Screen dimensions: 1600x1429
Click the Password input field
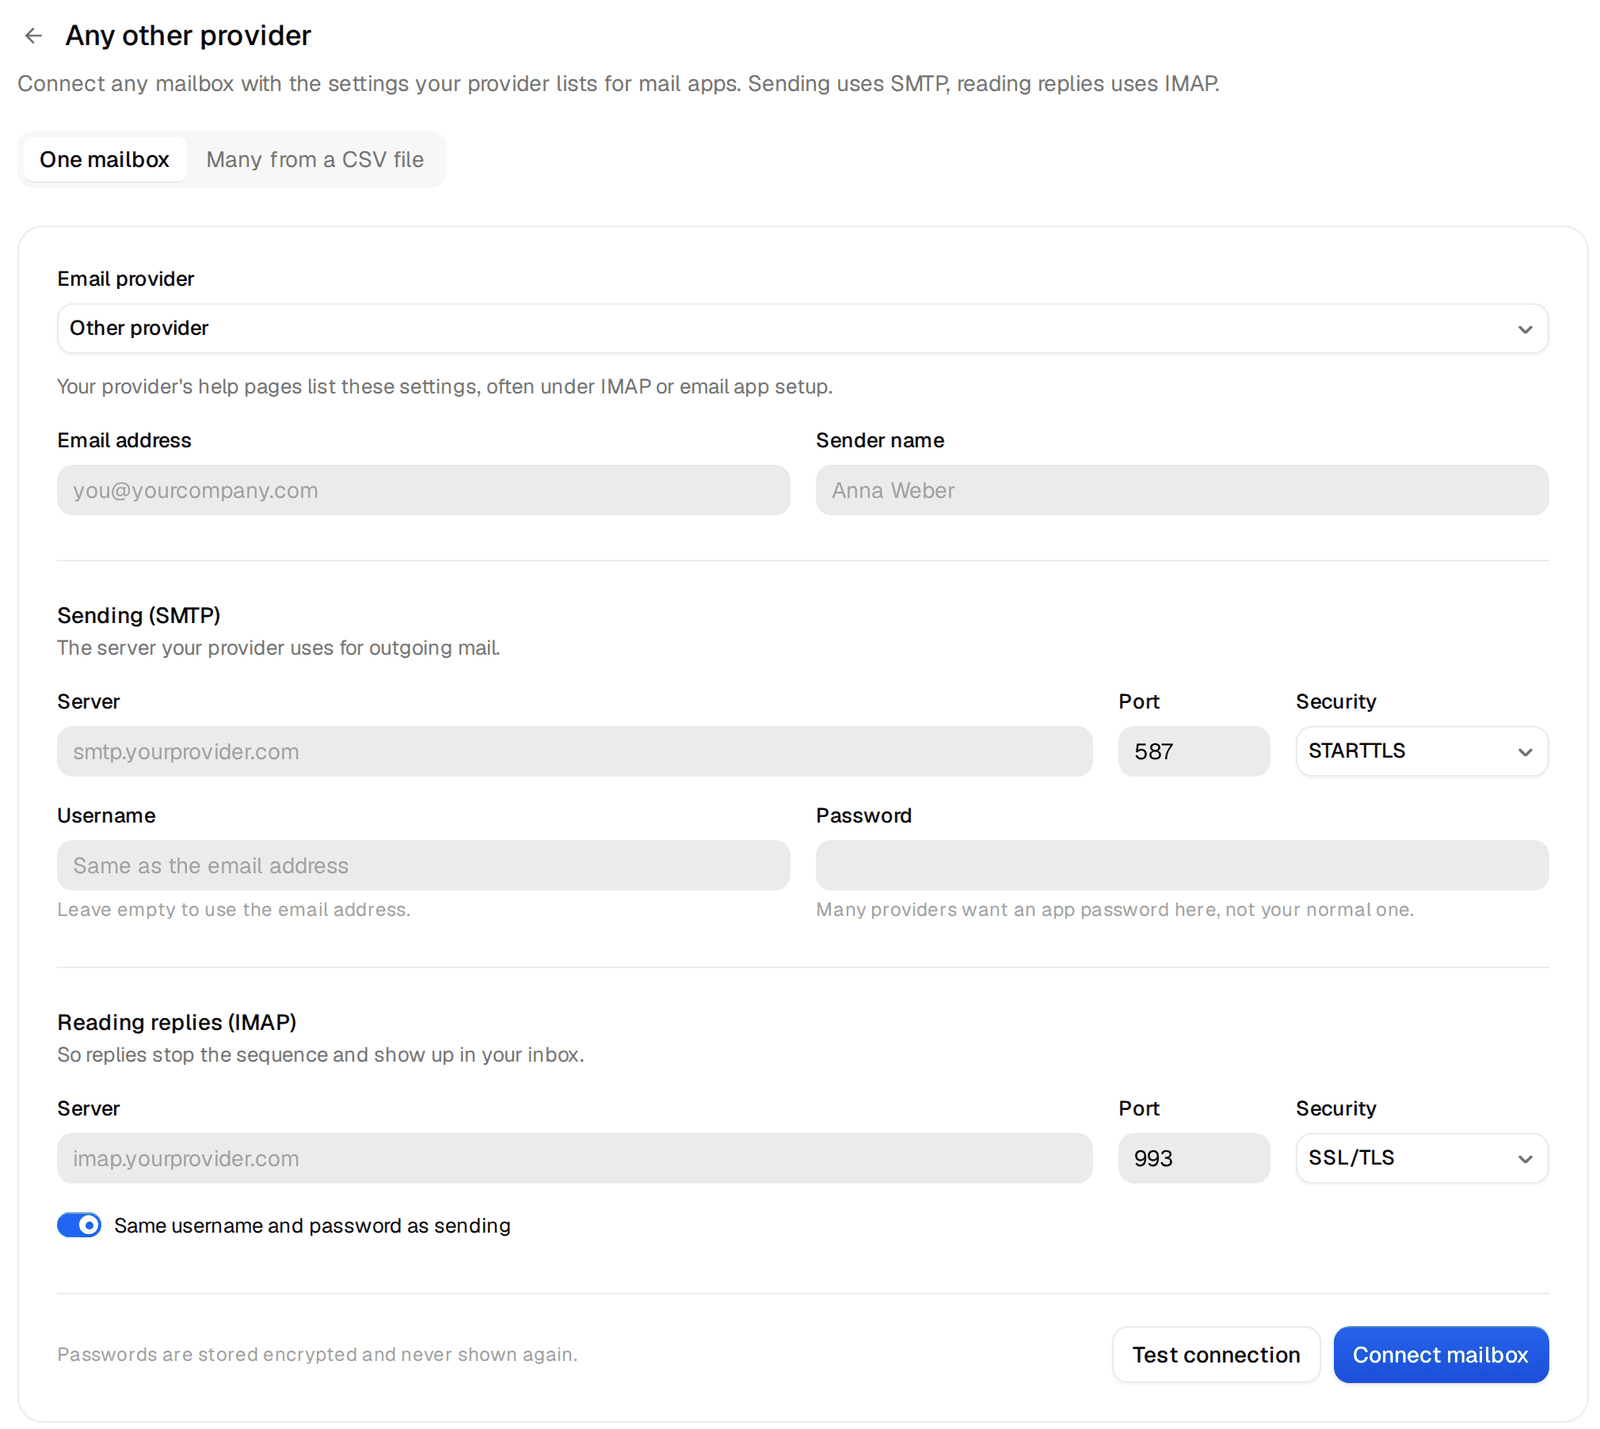point(1182,865)
